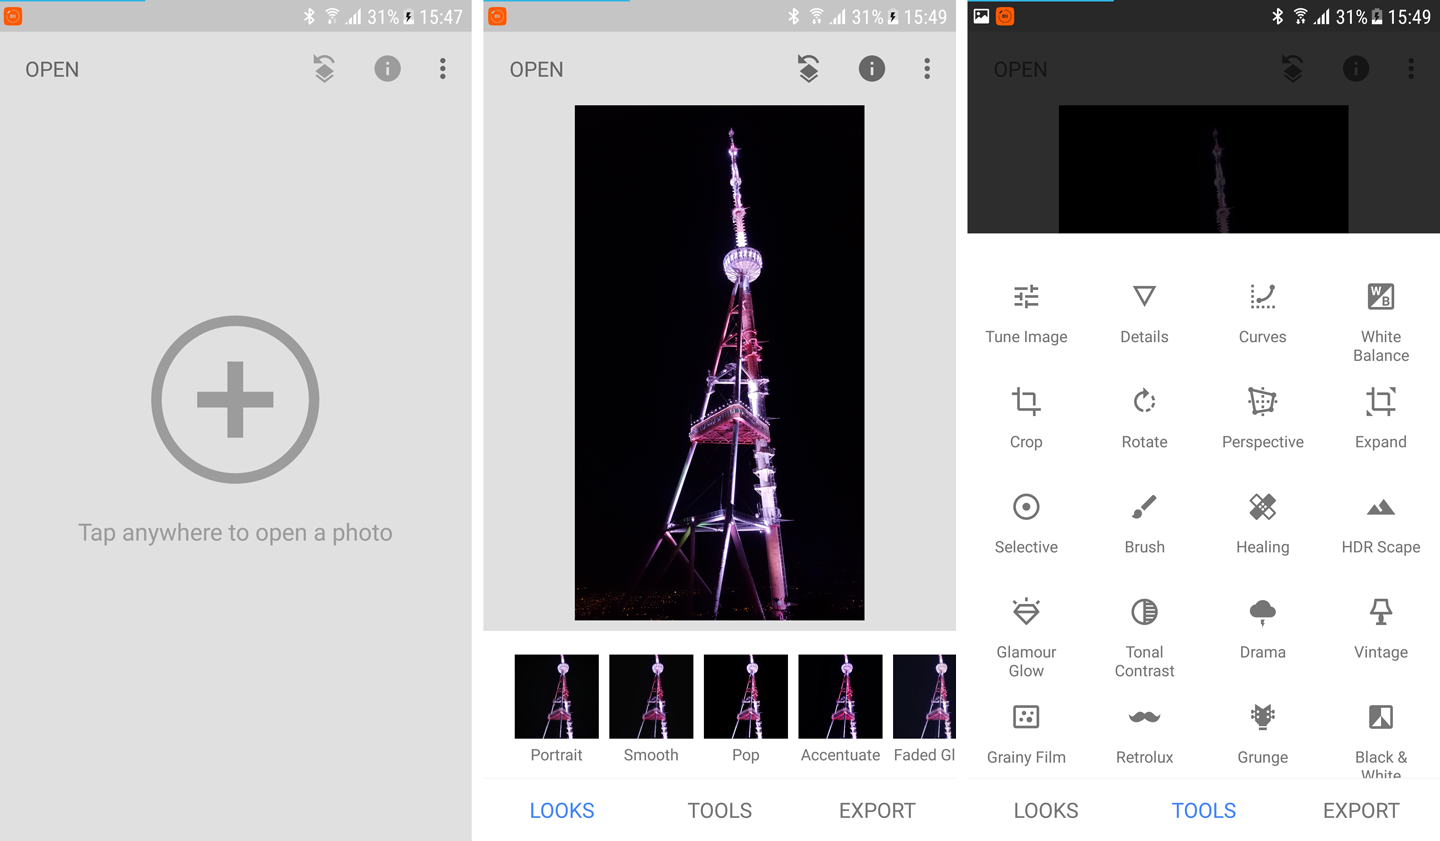Click the large illuminated tower photo preview
Screen dimensions: 1440x841
pos(719,362)
